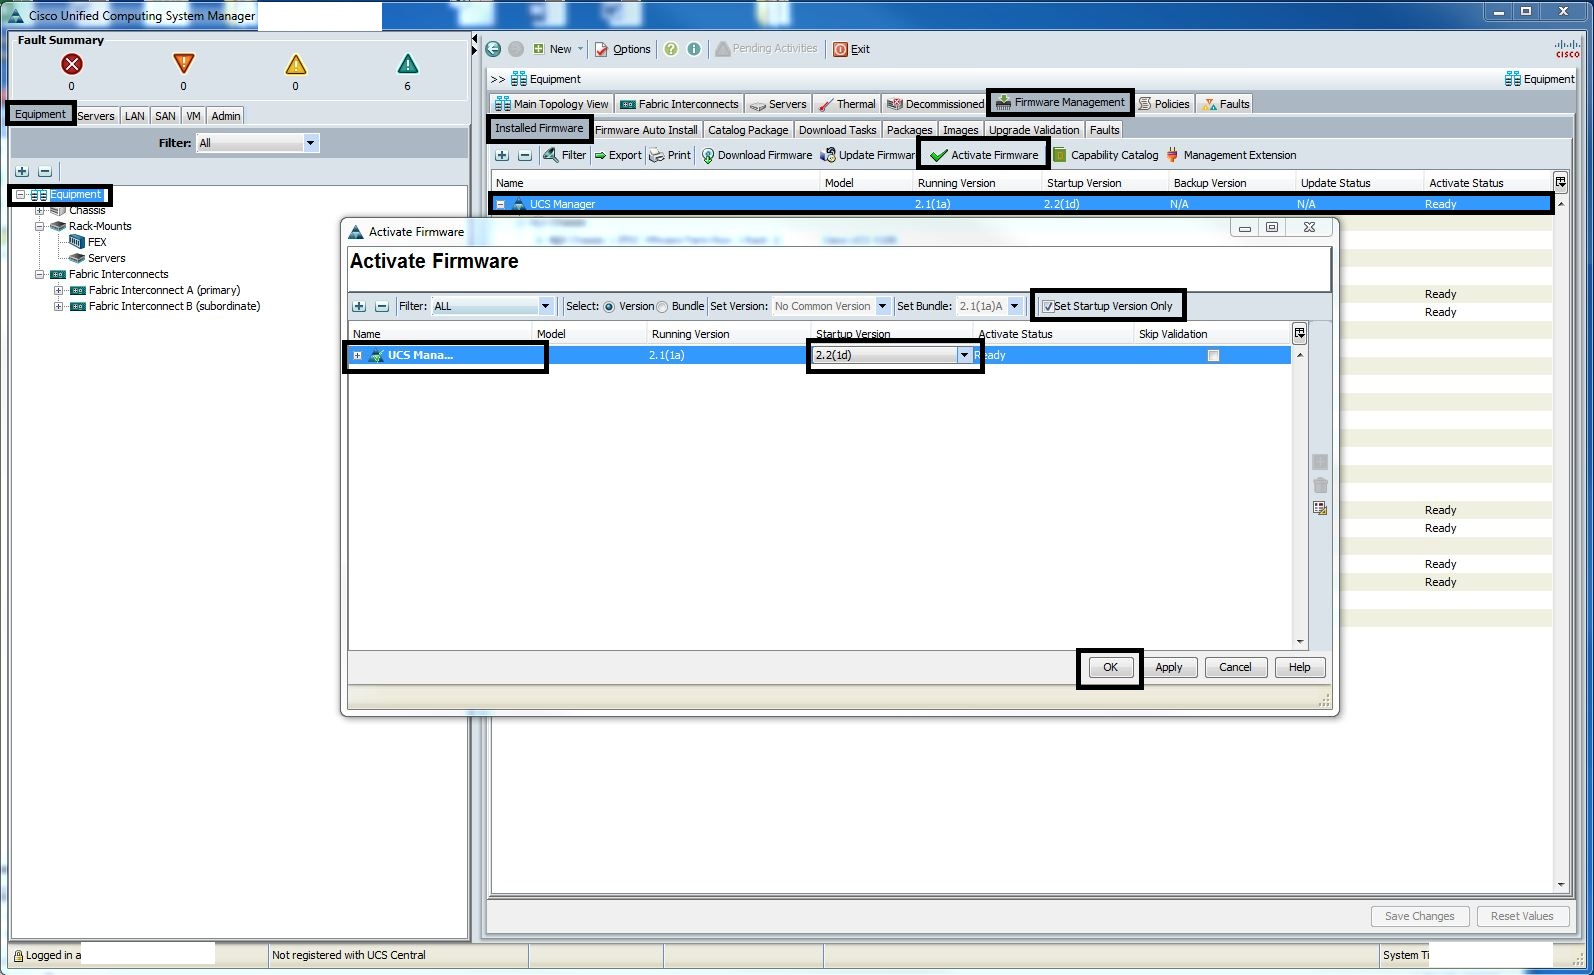Open the Startup Version 2.2(1d) dropdown

tap(963, 355)
